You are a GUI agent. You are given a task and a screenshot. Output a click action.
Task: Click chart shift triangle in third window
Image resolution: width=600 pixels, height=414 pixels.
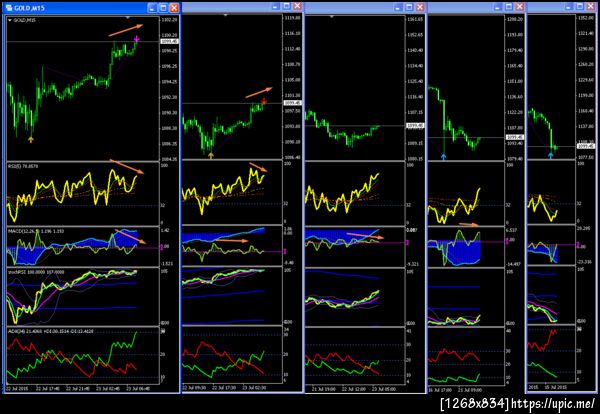(332, 16)
